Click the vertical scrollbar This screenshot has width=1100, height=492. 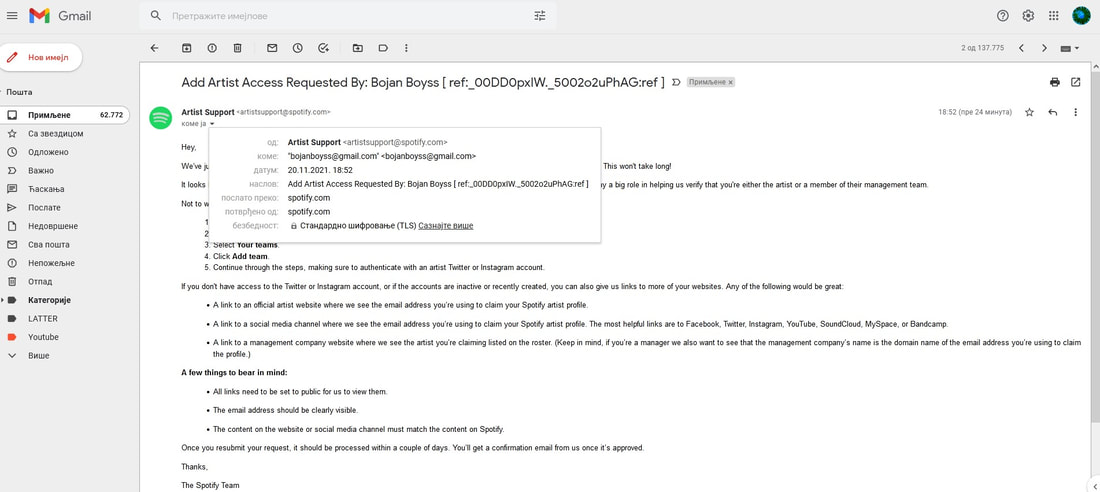pyautogui.click(x=1095, y=246)
